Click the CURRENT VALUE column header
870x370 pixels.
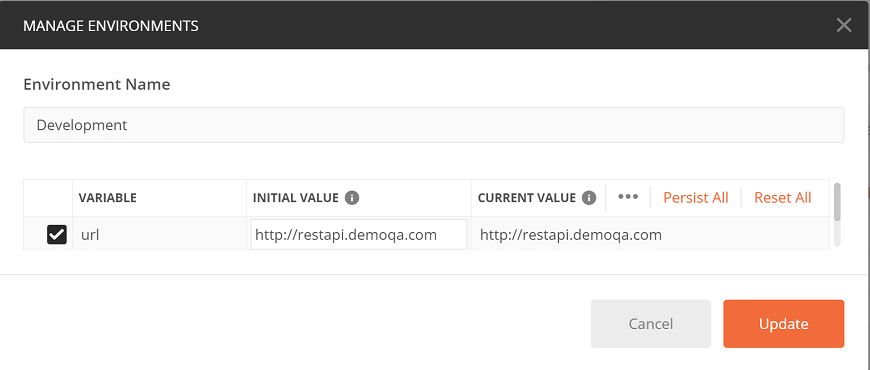(x=527, y=197)
